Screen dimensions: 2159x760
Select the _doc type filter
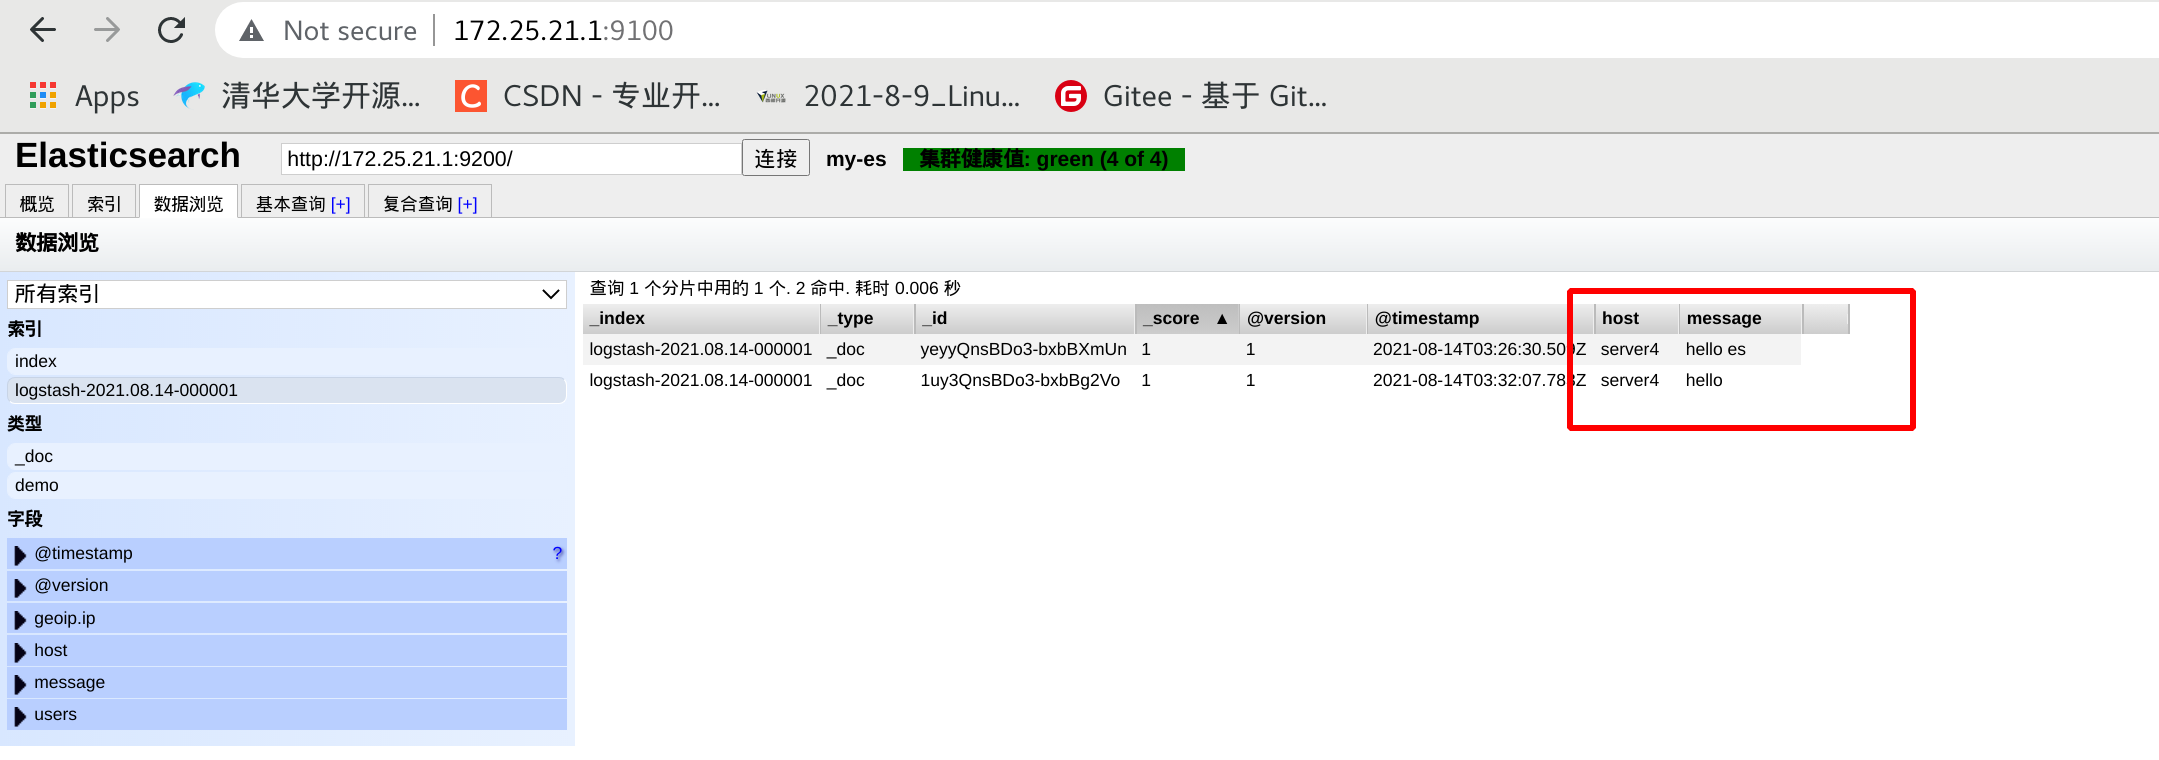pyautogui.click(x=287, y=456)
